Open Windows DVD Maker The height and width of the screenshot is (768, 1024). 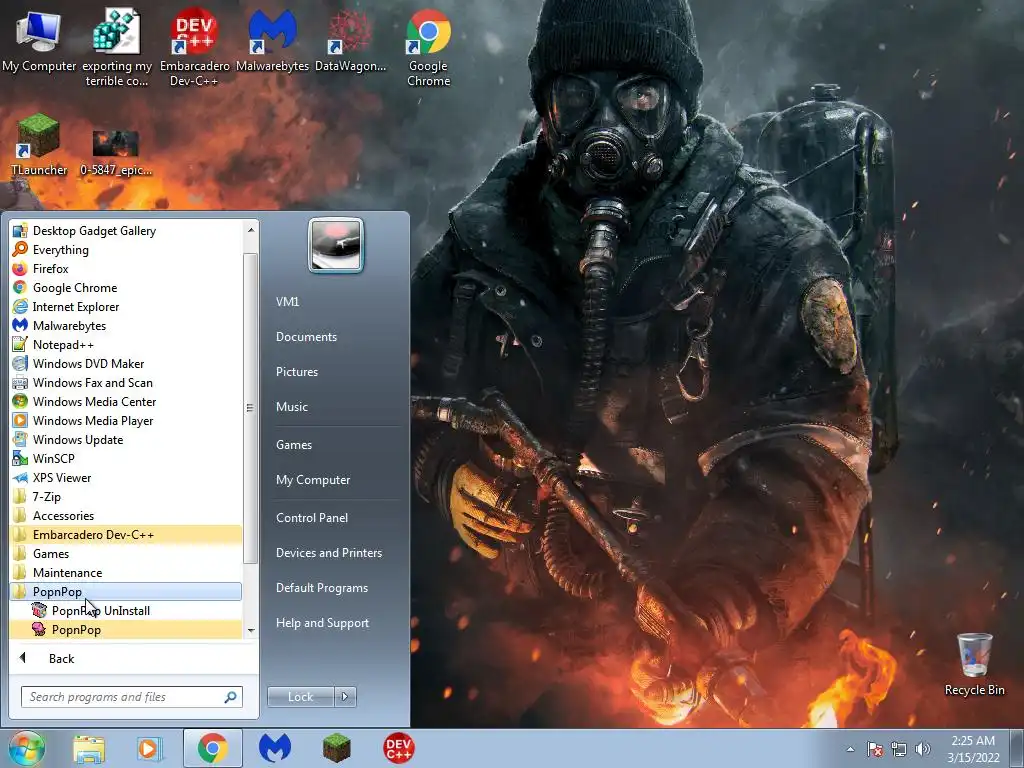tap(126, 363)
